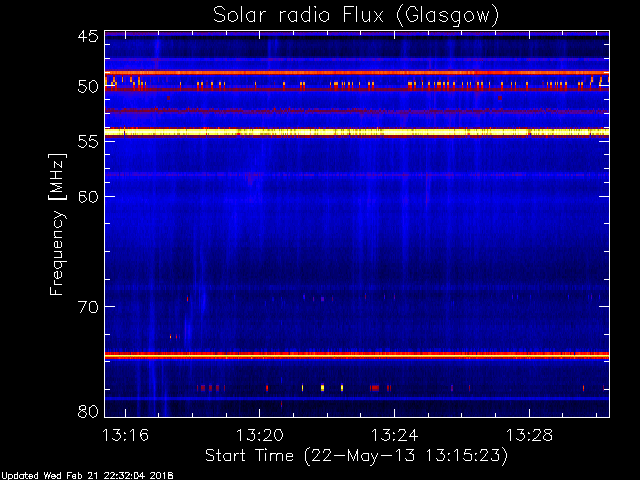Click the 13:28 time tick label
This screenshot has height=480, width=640.
529,435
